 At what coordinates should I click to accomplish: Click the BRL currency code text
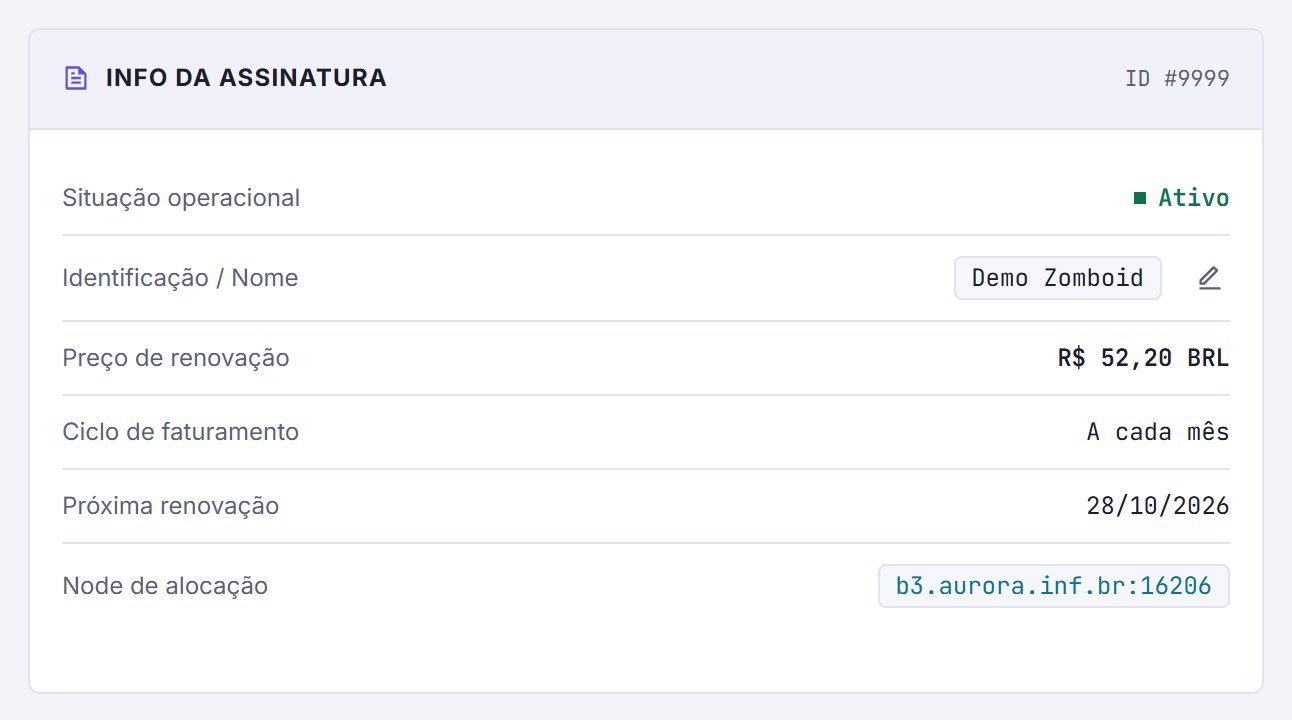(1209, 358)
